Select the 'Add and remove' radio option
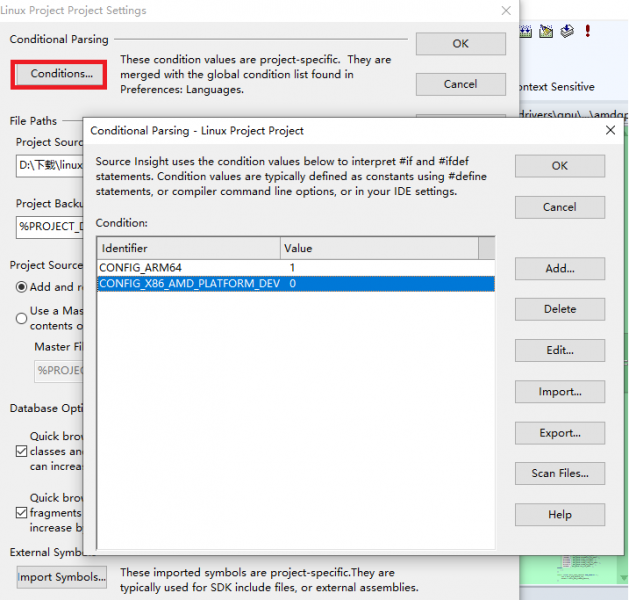This screenshot has width=629, height=600. point(22,286)
